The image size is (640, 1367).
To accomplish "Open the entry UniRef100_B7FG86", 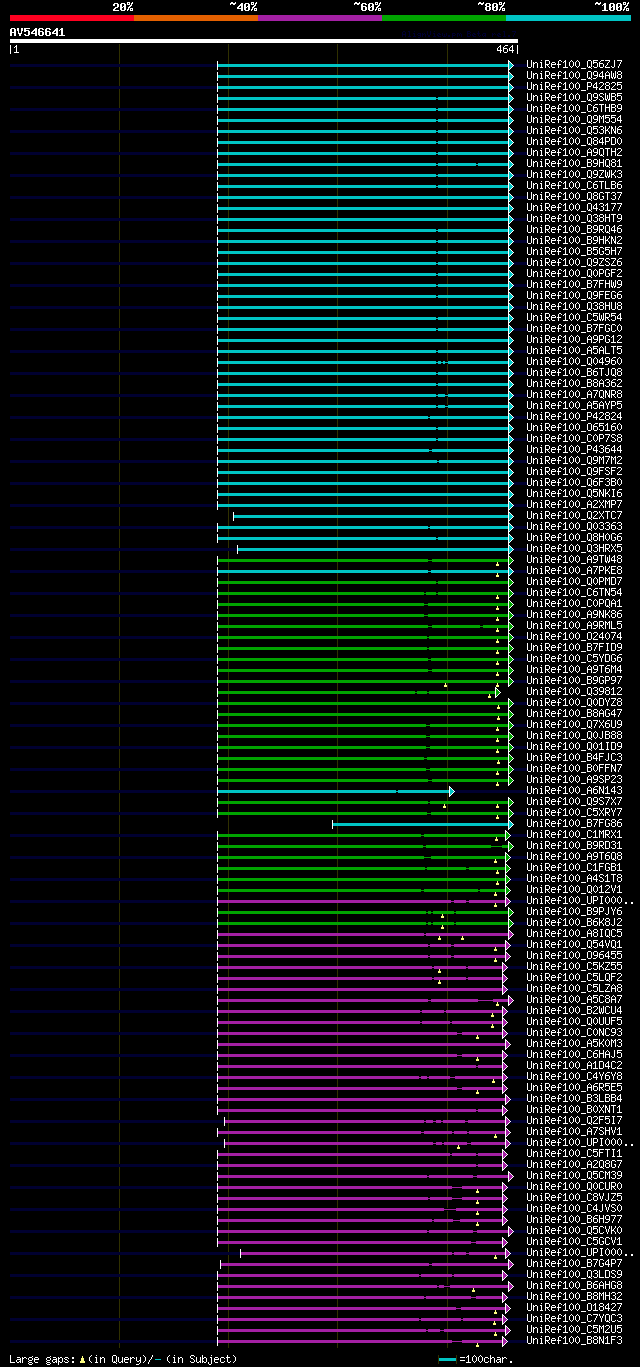I will point(574,823).
